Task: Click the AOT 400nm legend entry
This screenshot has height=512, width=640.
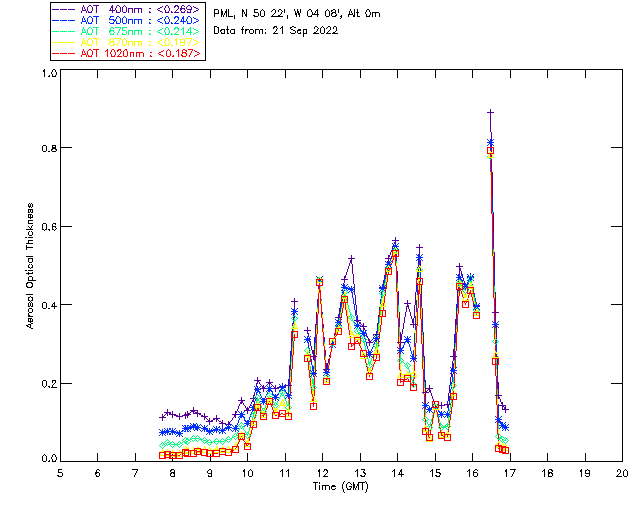Action: 126,9
